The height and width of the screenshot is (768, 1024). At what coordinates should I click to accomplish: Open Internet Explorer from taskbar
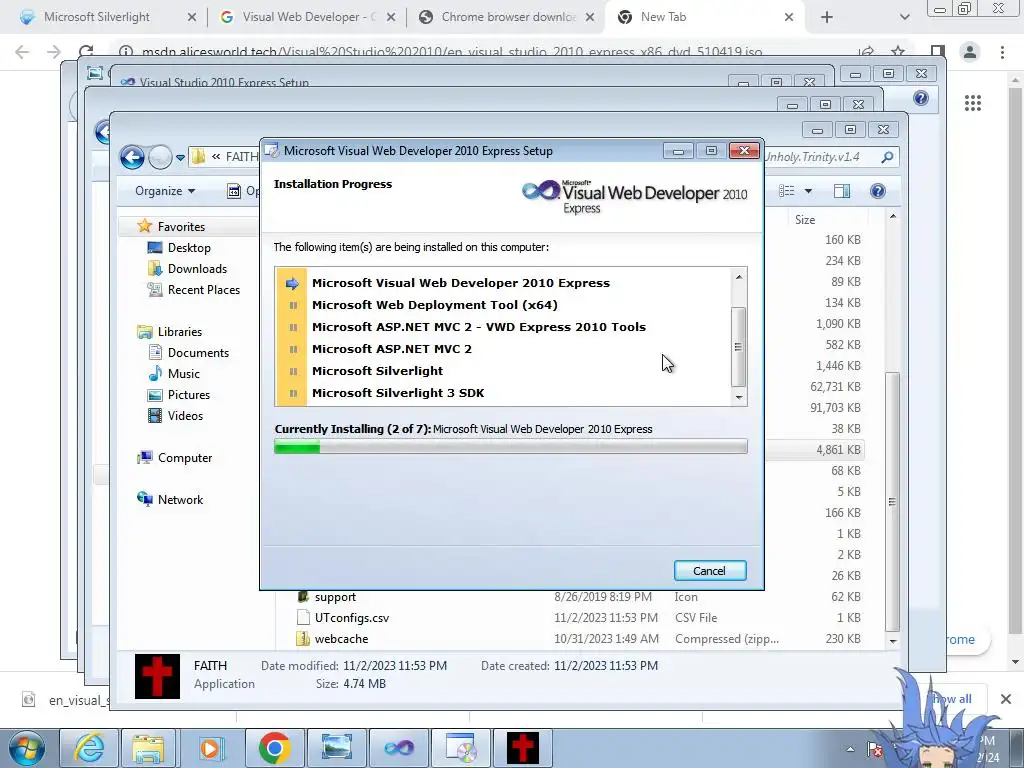tap(89, 748)
